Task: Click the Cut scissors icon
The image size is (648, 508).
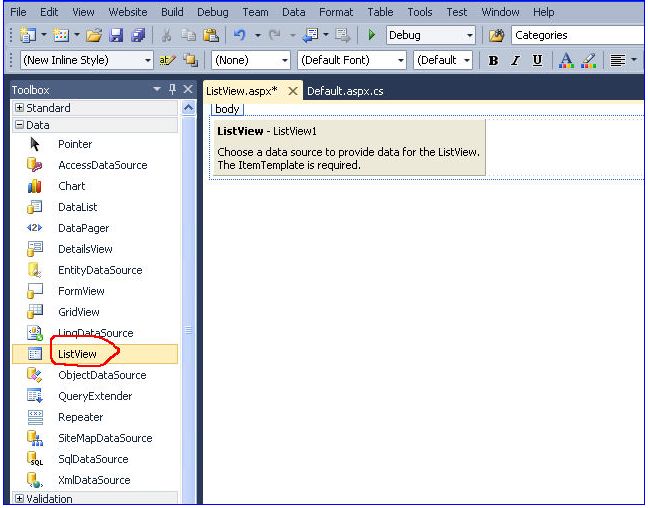Action: [166, 36]
